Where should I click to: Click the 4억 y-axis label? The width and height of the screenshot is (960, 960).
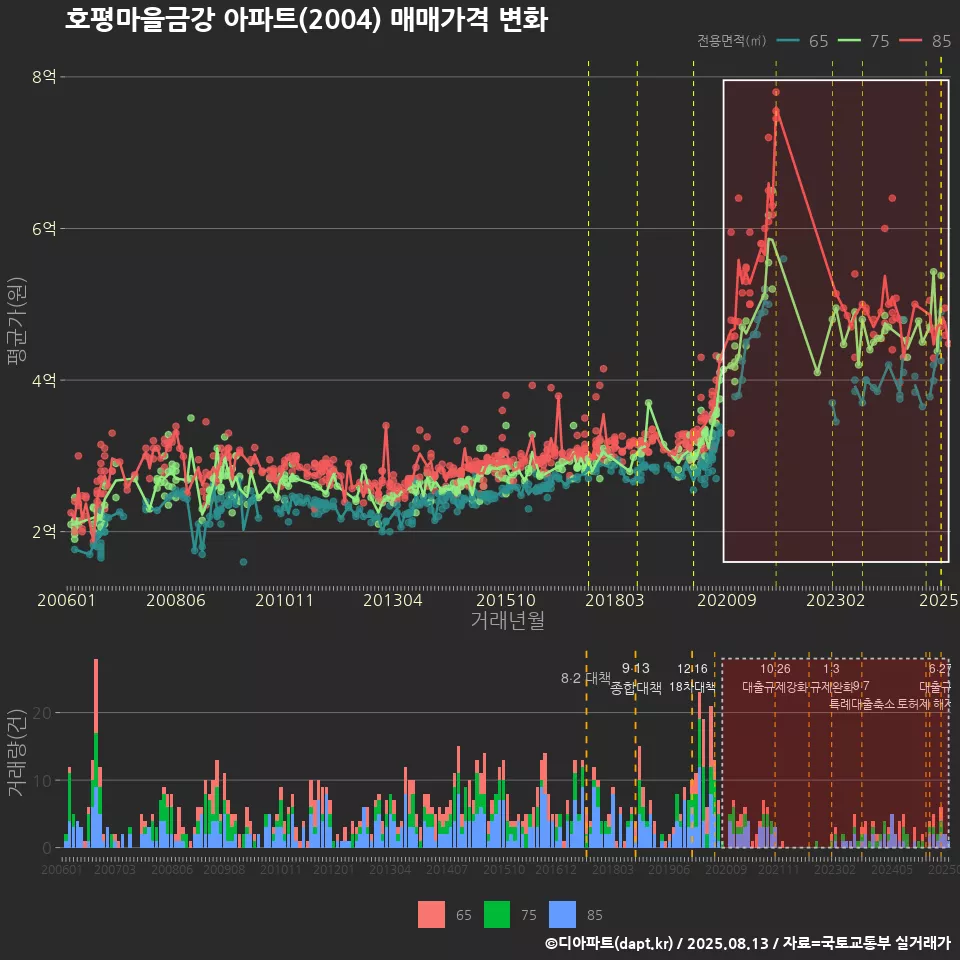44,380
